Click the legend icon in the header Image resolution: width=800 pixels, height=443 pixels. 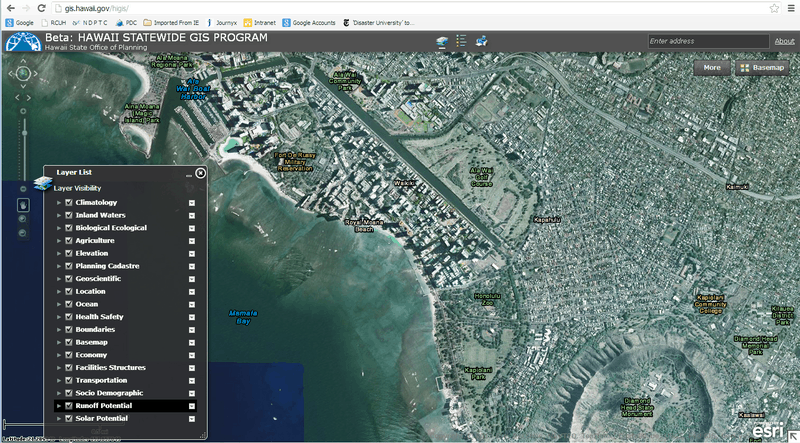point(461,41)
